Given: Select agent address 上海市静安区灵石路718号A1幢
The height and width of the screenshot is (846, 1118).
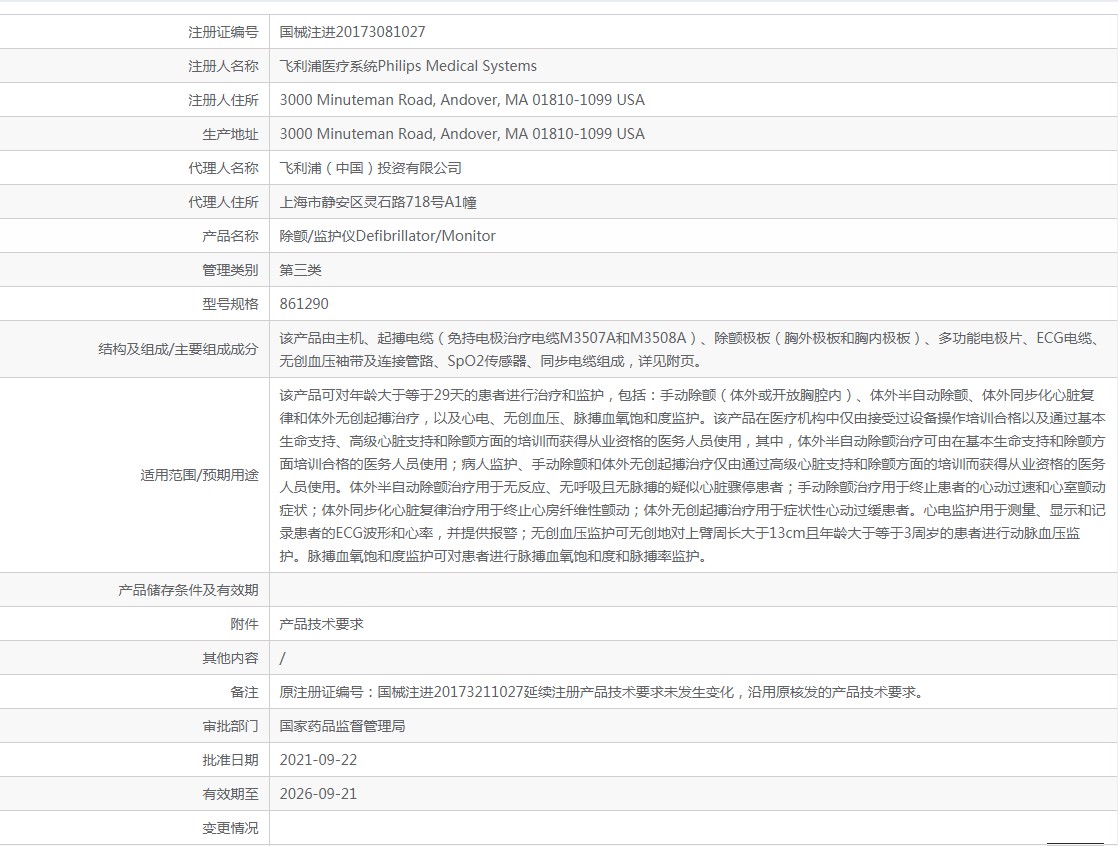Looking at the screenshot, I should pos(378,202).
